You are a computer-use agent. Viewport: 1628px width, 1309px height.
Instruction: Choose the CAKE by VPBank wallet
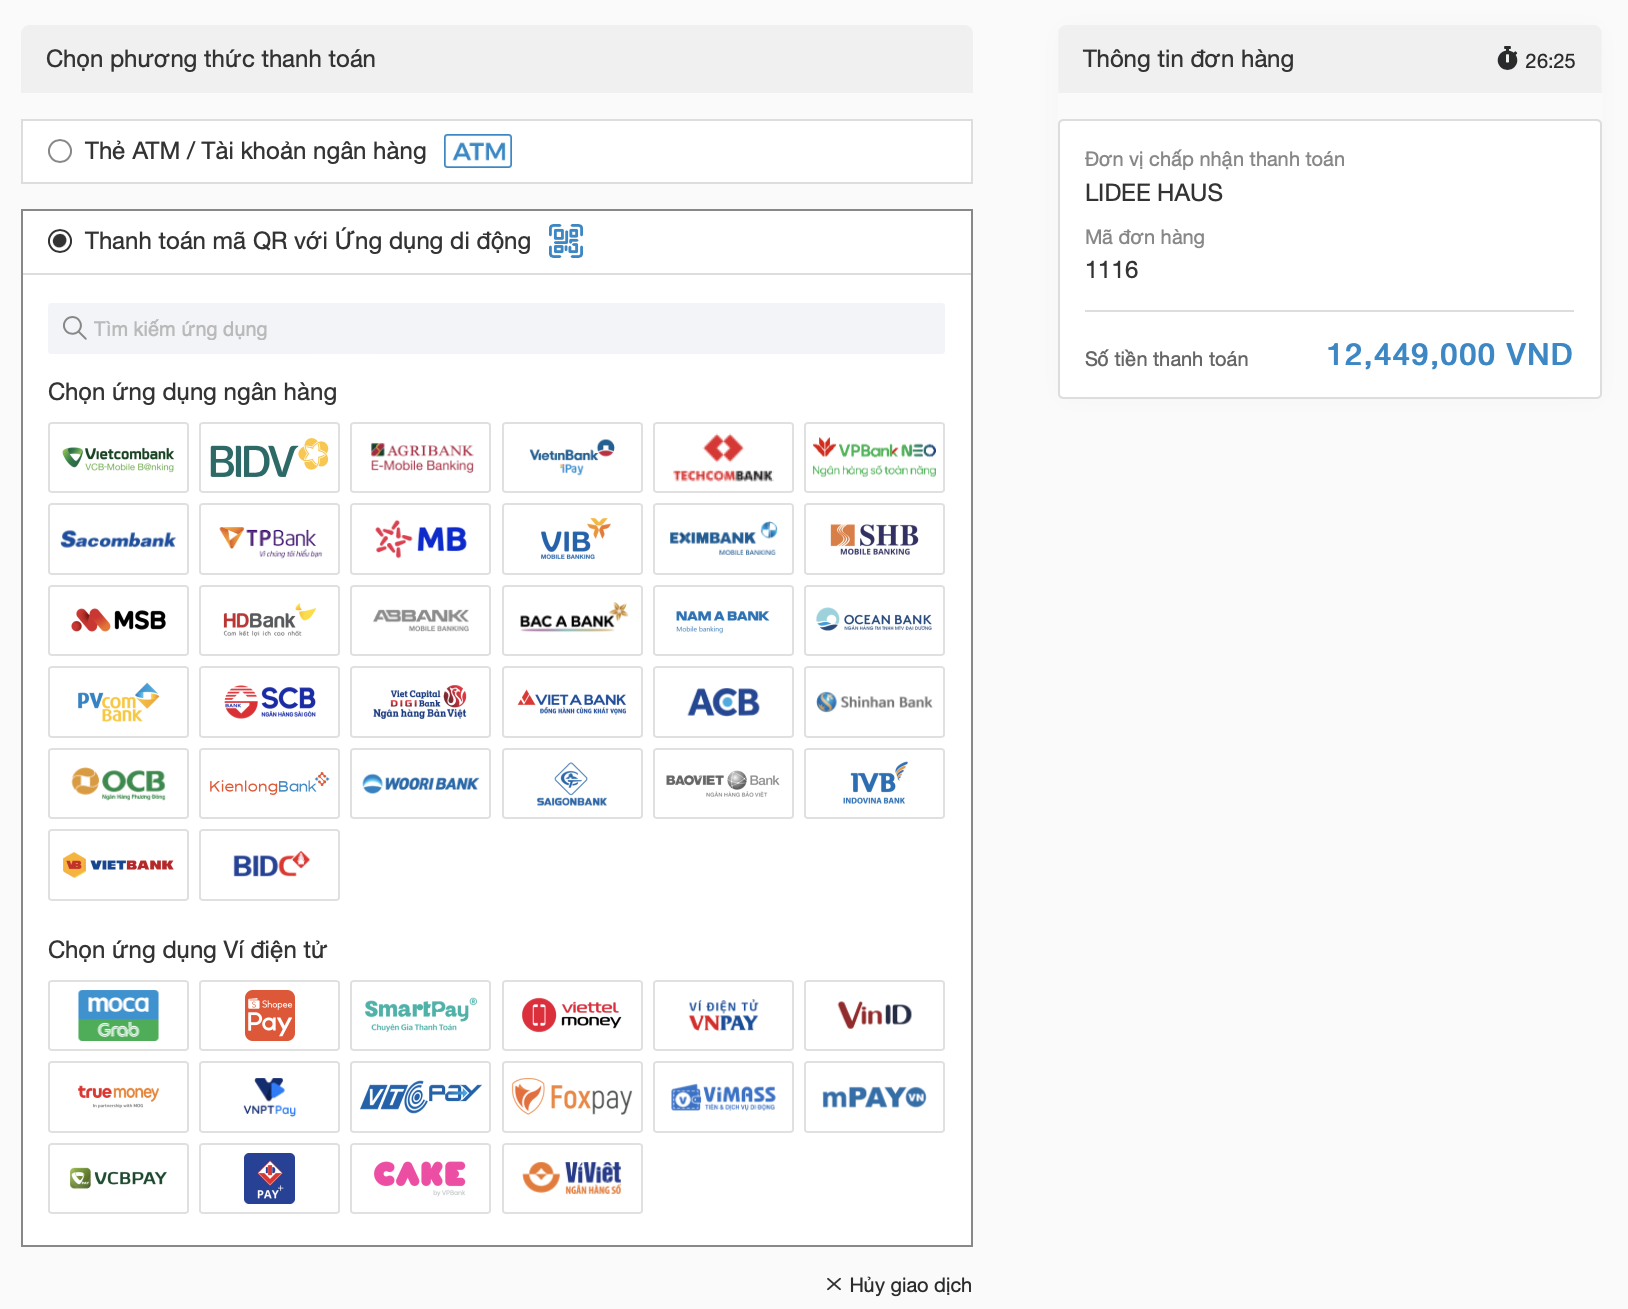click(x=420, y=1178)
